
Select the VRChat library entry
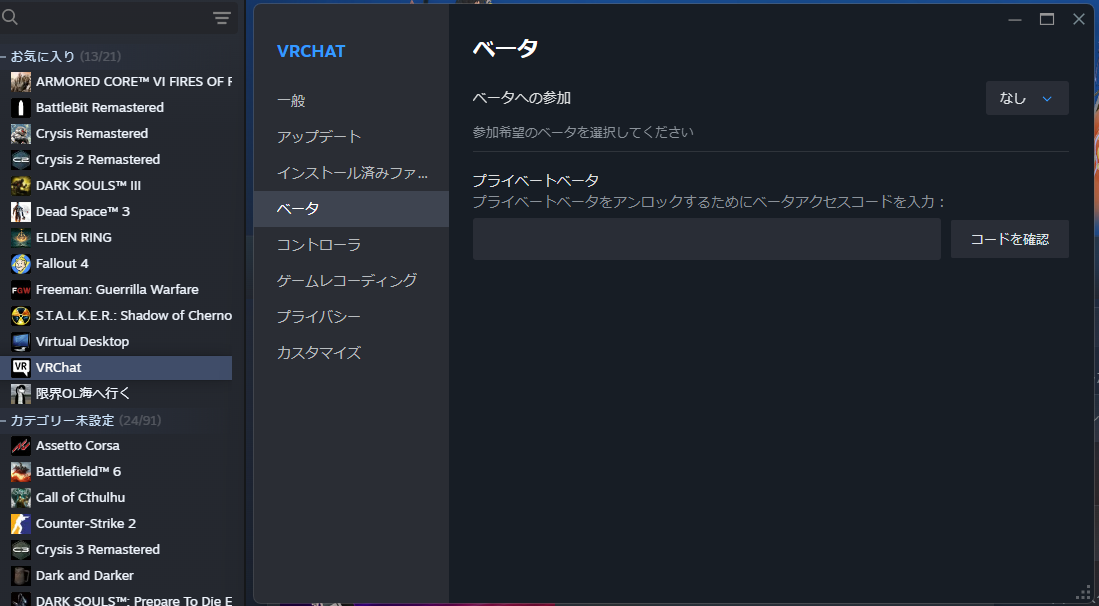click(116, 367)
